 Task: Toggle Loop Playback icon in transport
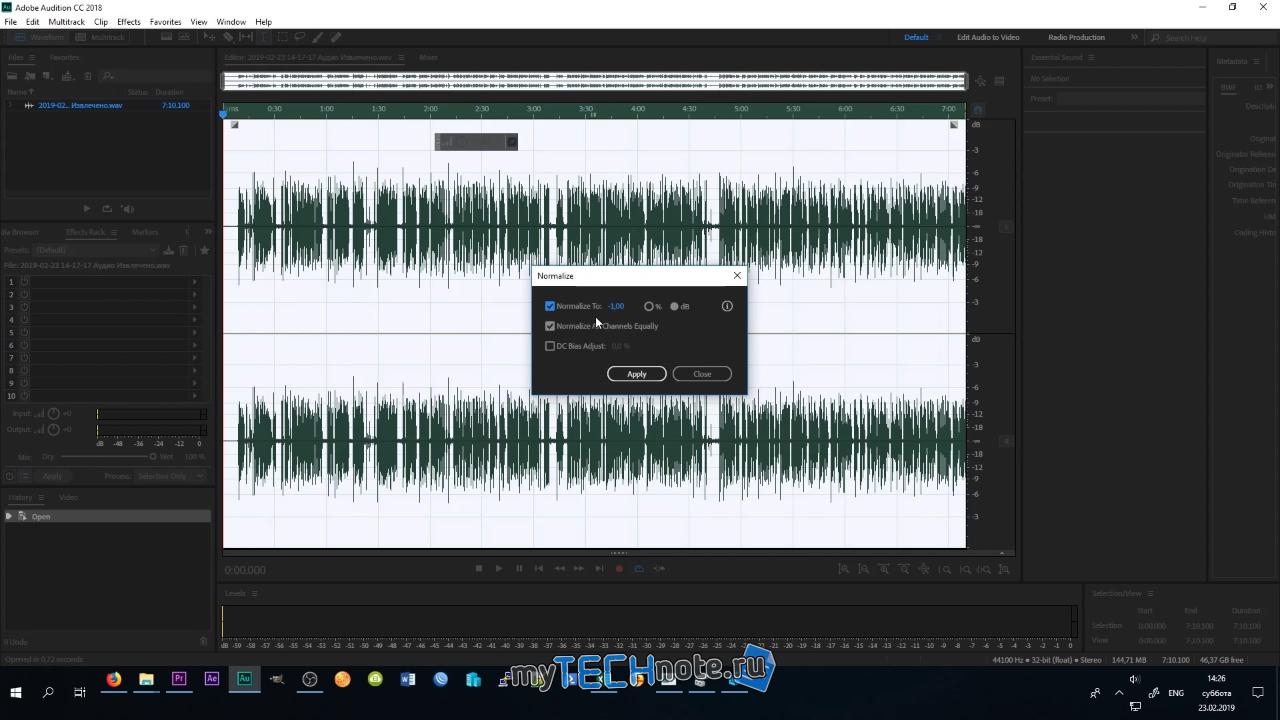(x=639, y=568)
